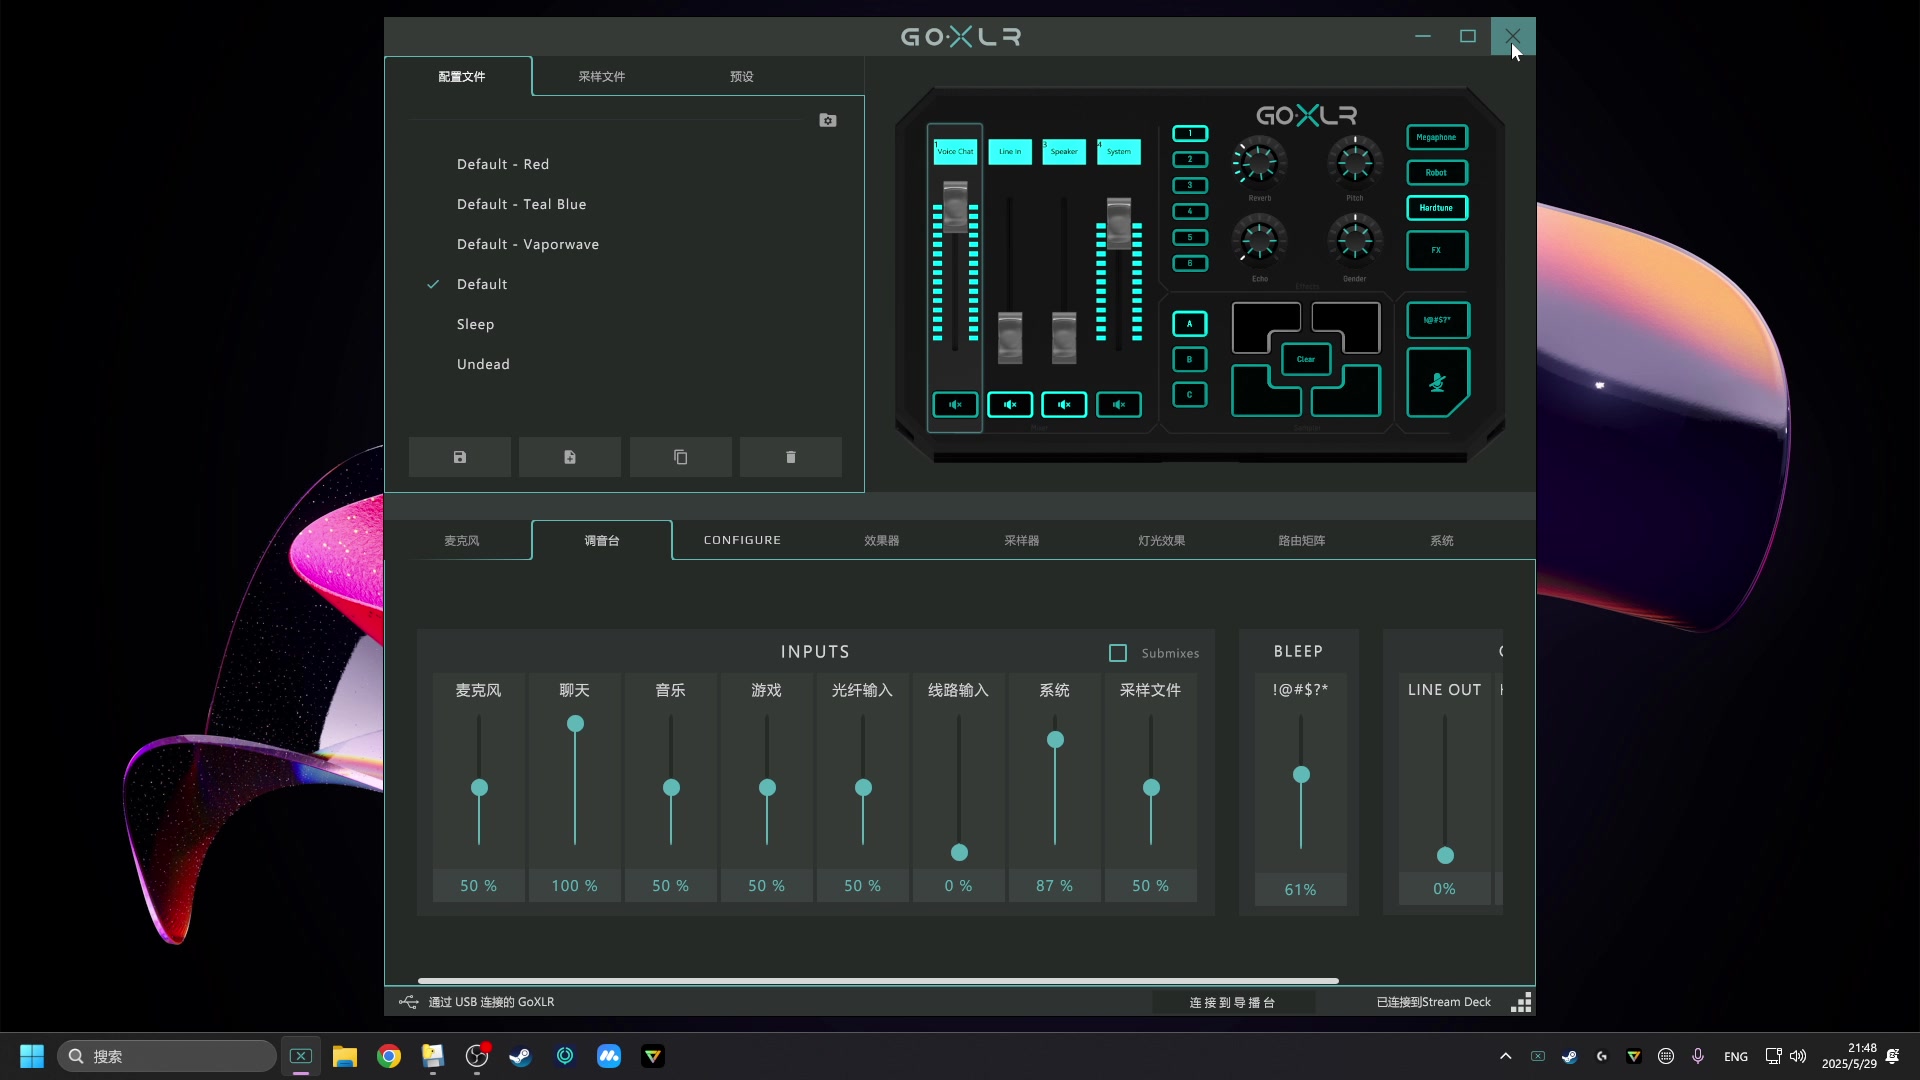Switch to the 预设 tab
Screen dimensions: 1920x1080
point(742,77)
